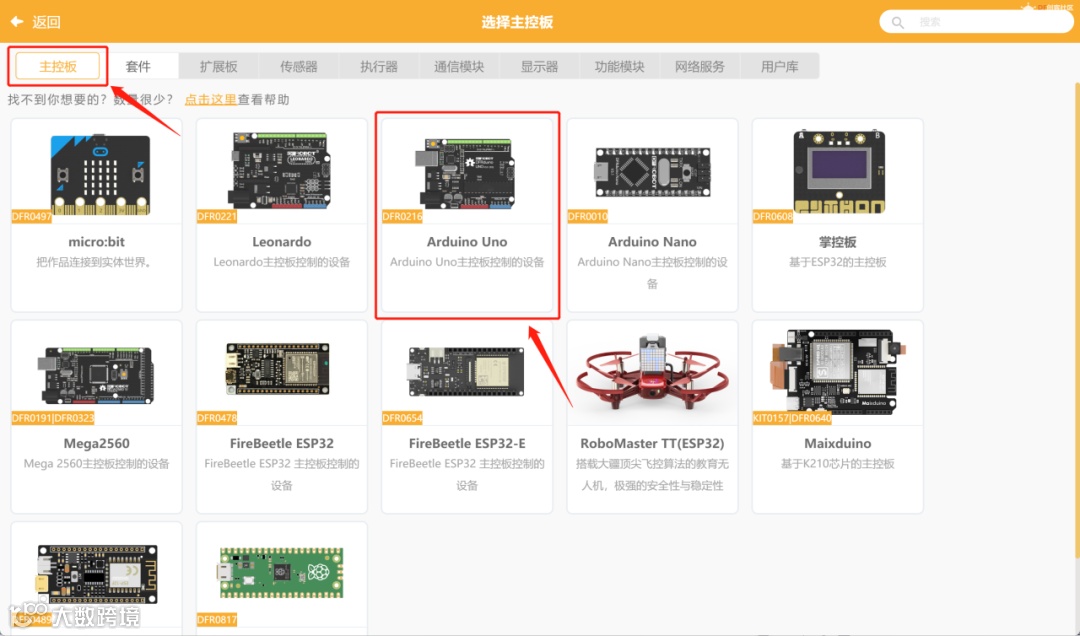Click the Leonardo title text
This screenshot has width=1080, height=636.
[282, 242]
